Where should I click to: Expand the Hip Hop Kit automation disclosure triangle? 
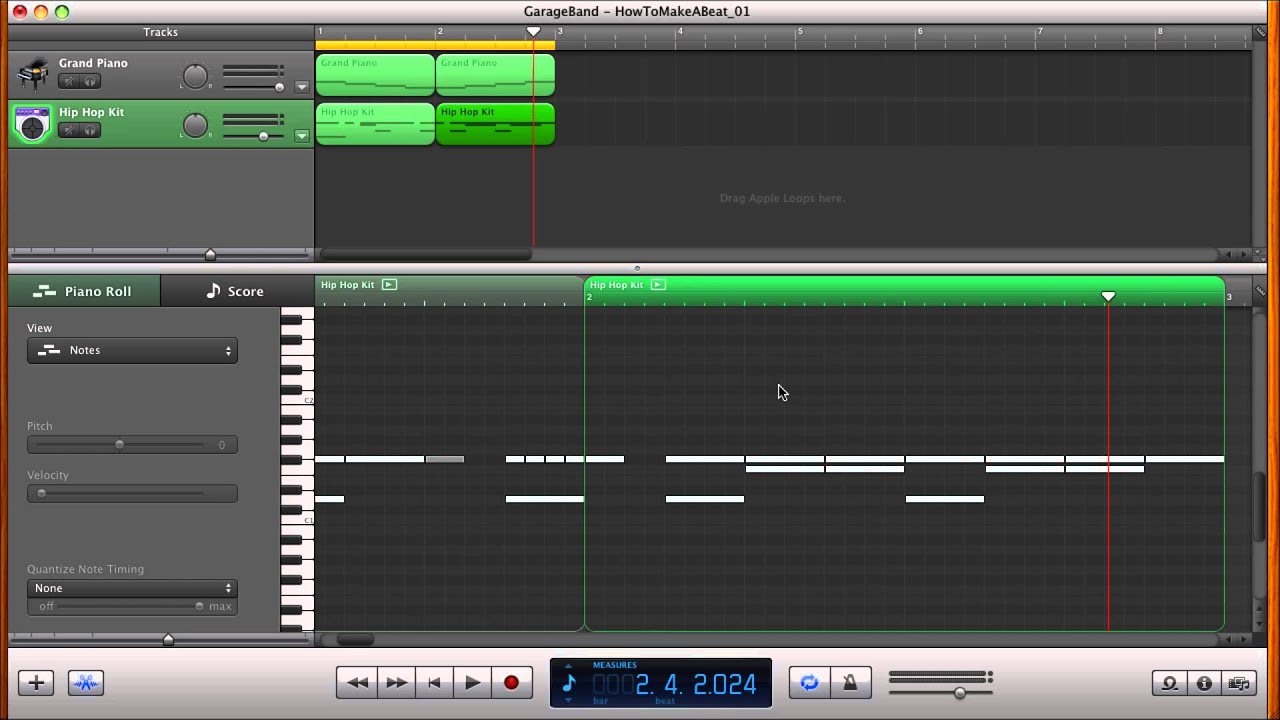(302, 136)
